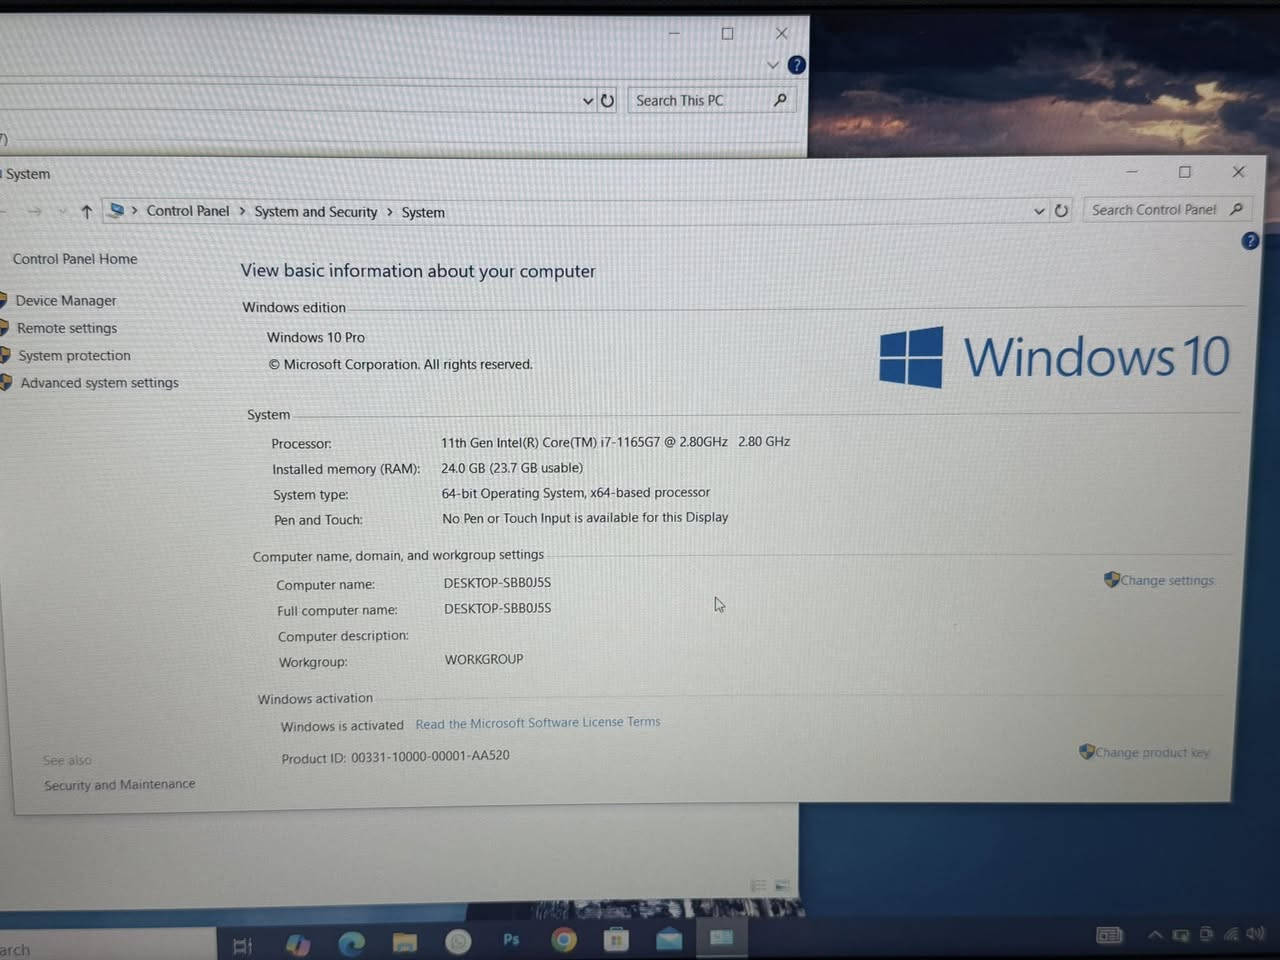Expand hidden icons in the system tray
The height and width of the screenshot is (960, 1280).
click(1154, 935)
